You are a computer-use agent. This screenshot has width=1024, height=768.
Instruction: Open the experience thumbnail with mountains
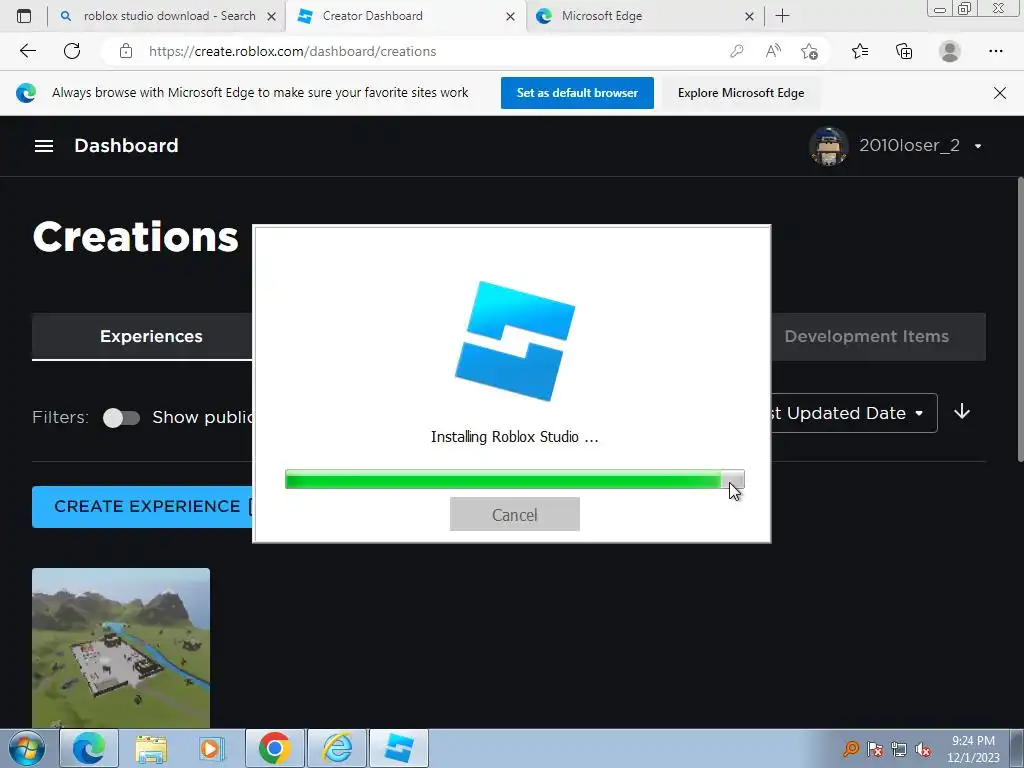point(121,648)
